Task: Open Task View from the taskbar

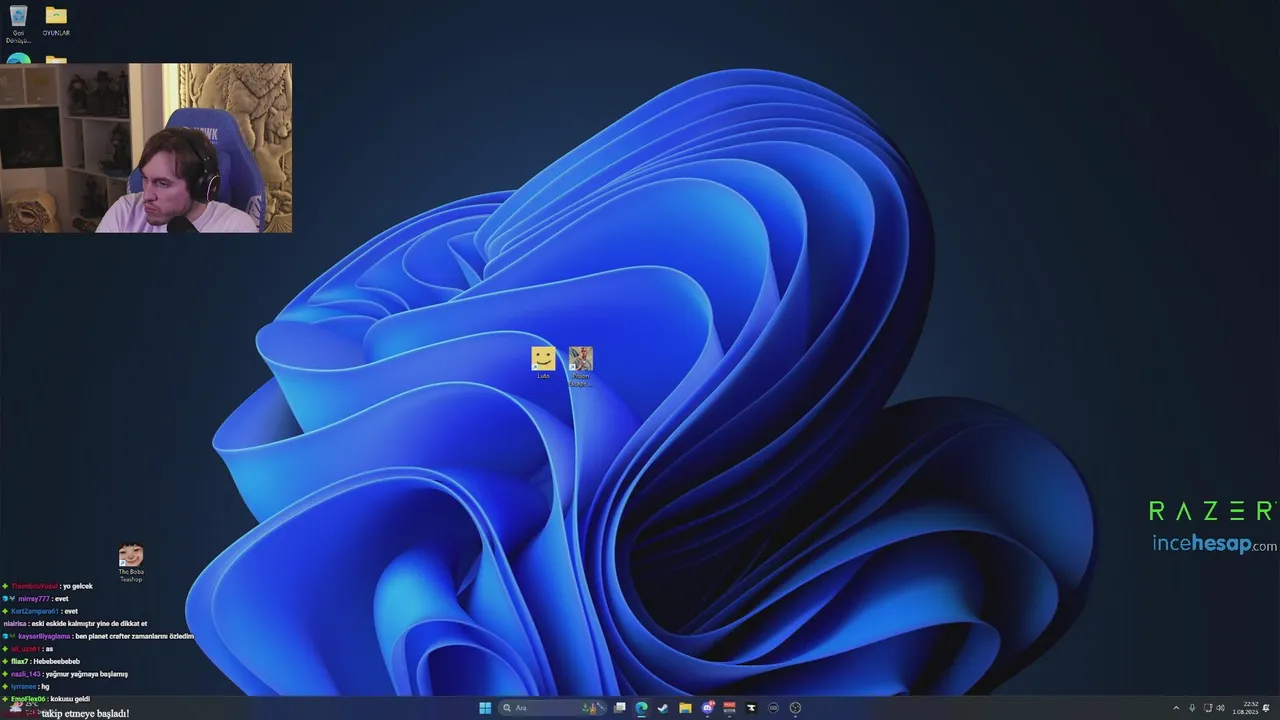Action: click(620, 708)
